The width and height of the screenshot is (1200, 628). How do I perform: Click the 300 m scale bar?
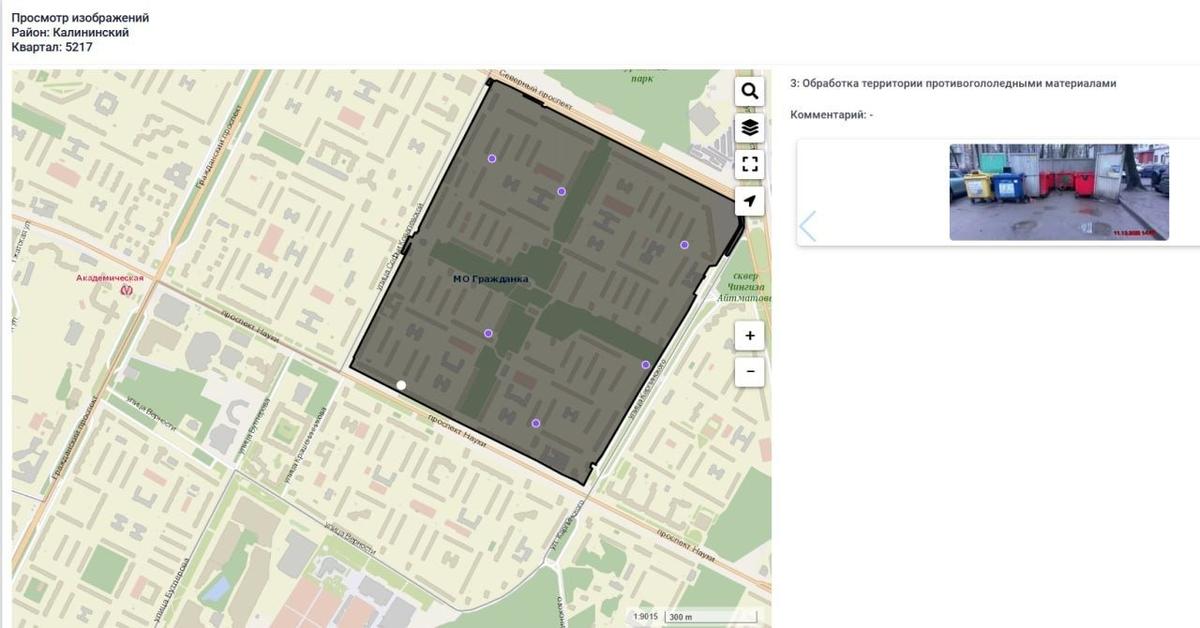(710, 617)
